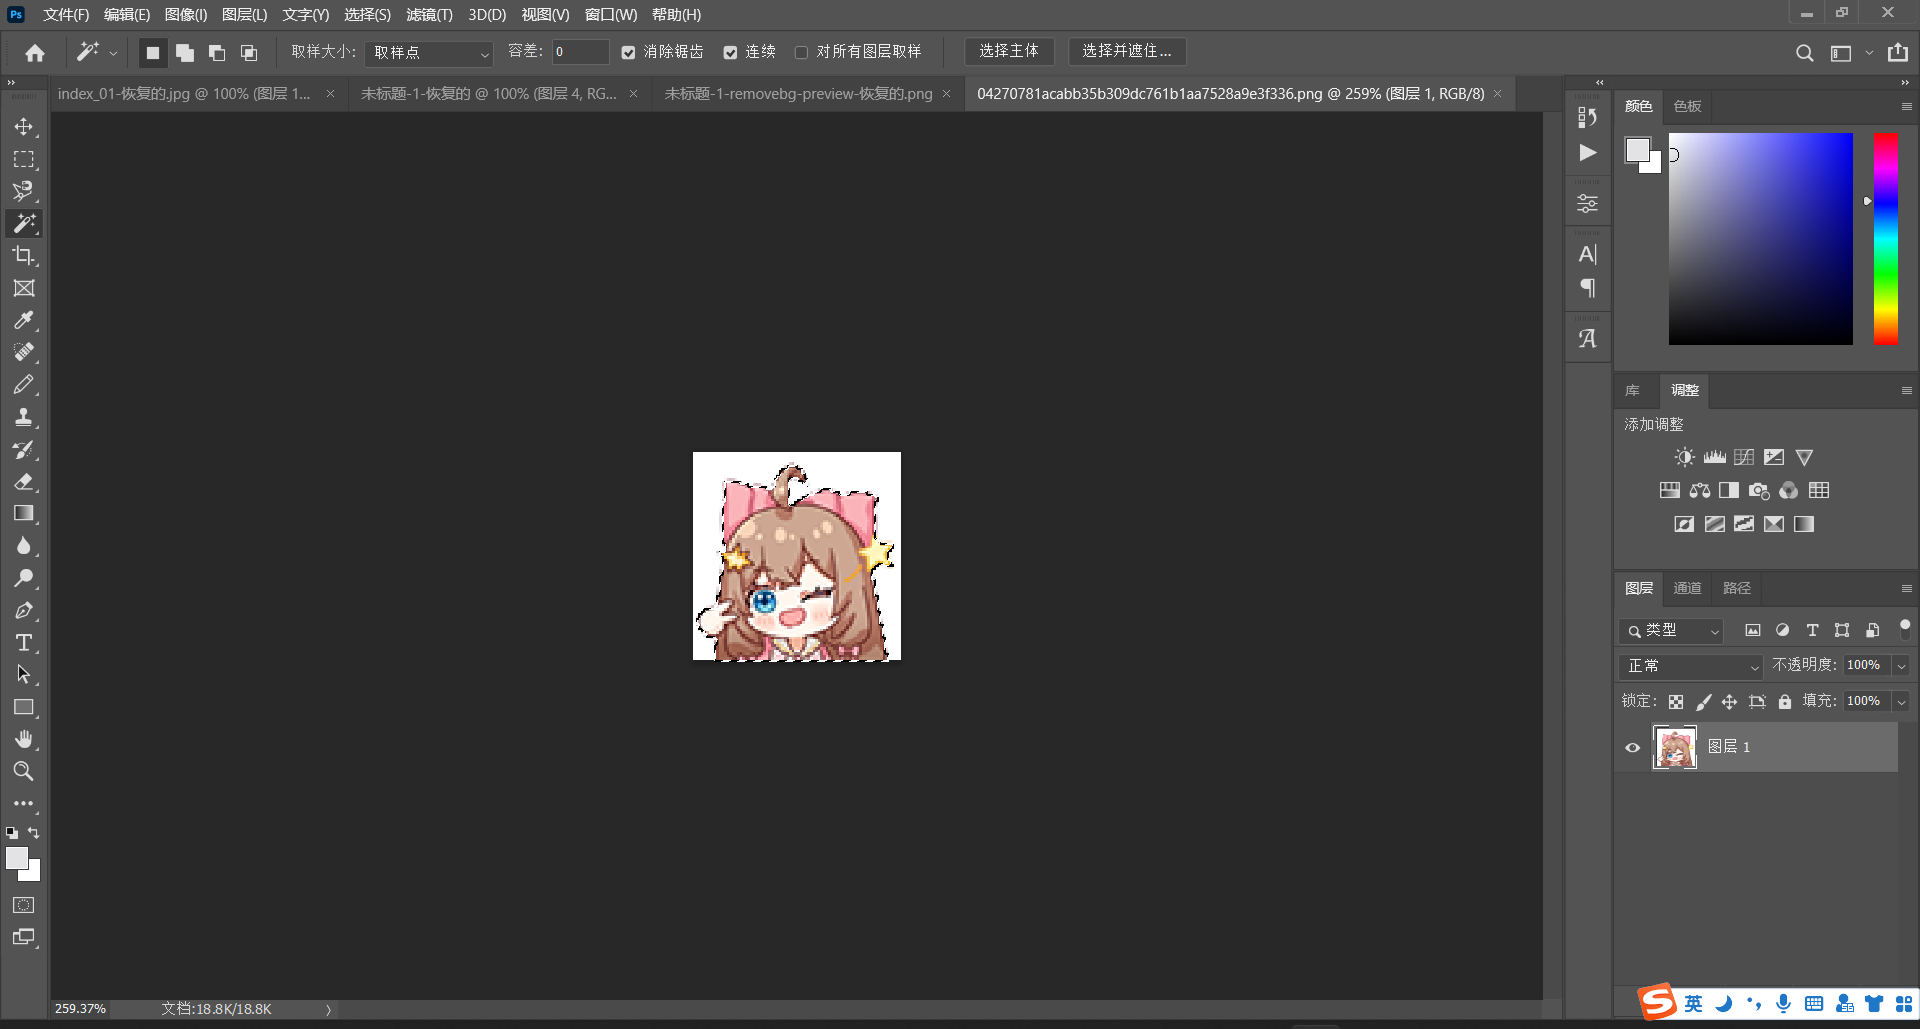Image resolution: width=1920 pixels, height=1029 pixels.
Task: Switch to the index_01-恢复的.jpg document tab
Action: [x=185, y=94]
